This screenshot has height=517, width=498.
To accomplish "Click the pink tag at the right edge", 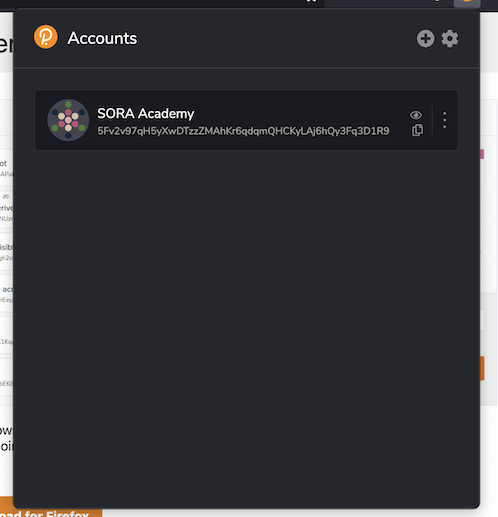I will pos(482,154).
